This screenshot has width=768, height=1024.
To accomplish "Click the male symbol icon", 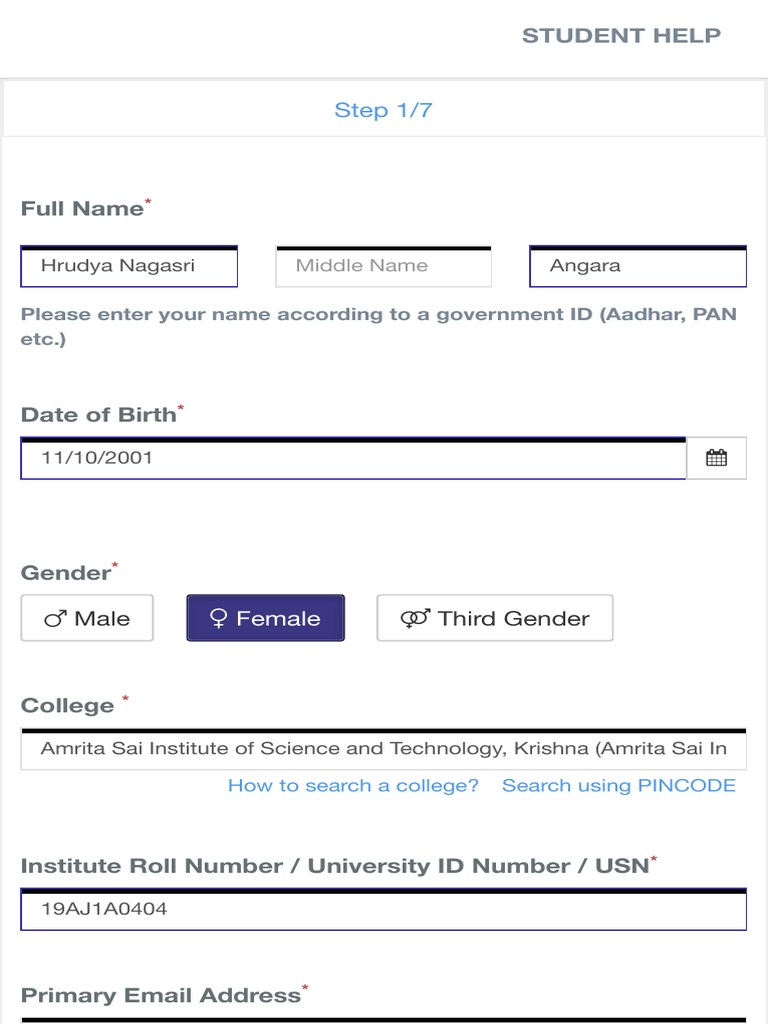I will click(55, 619).
